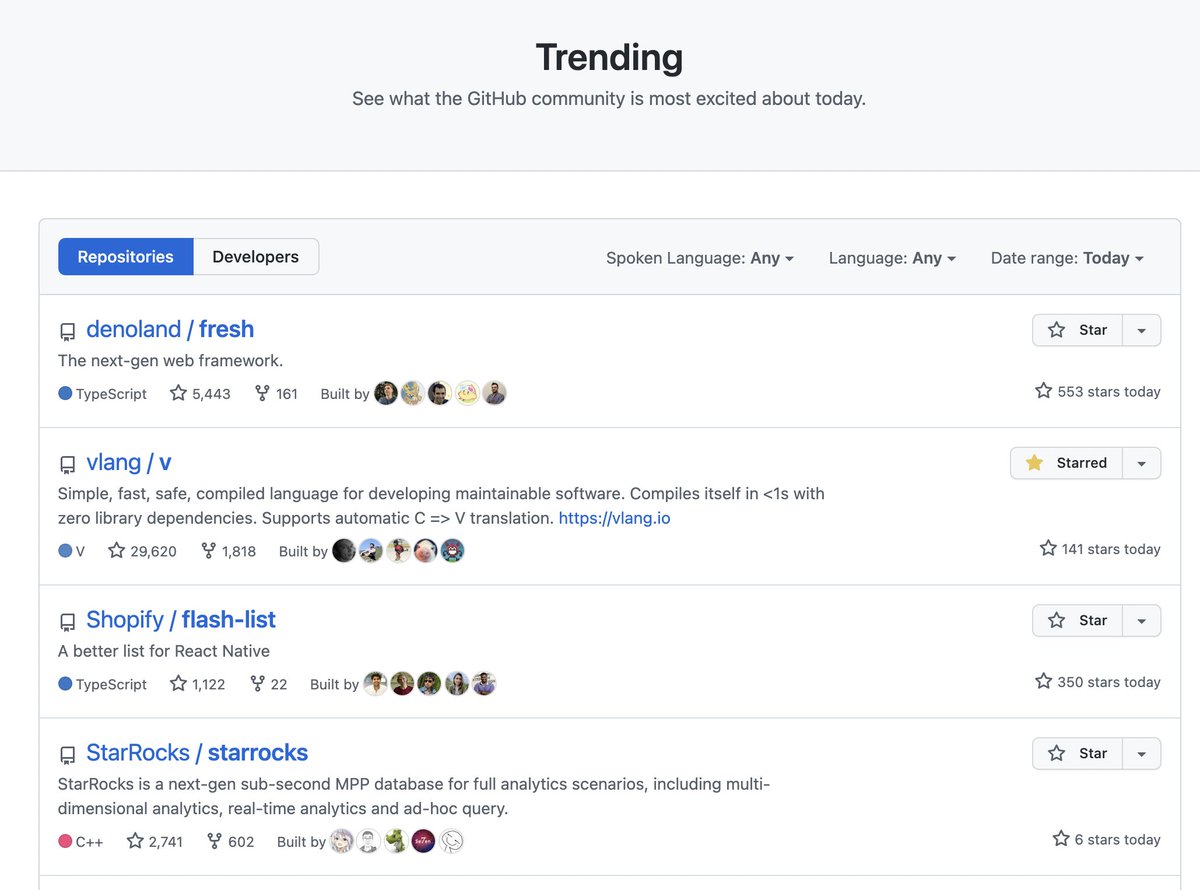Image resolution: width=1200 pixels, height=890 pixels.
Task: Open list dropdown next to vlang Starred button
Action: [x=1142, y=463]
